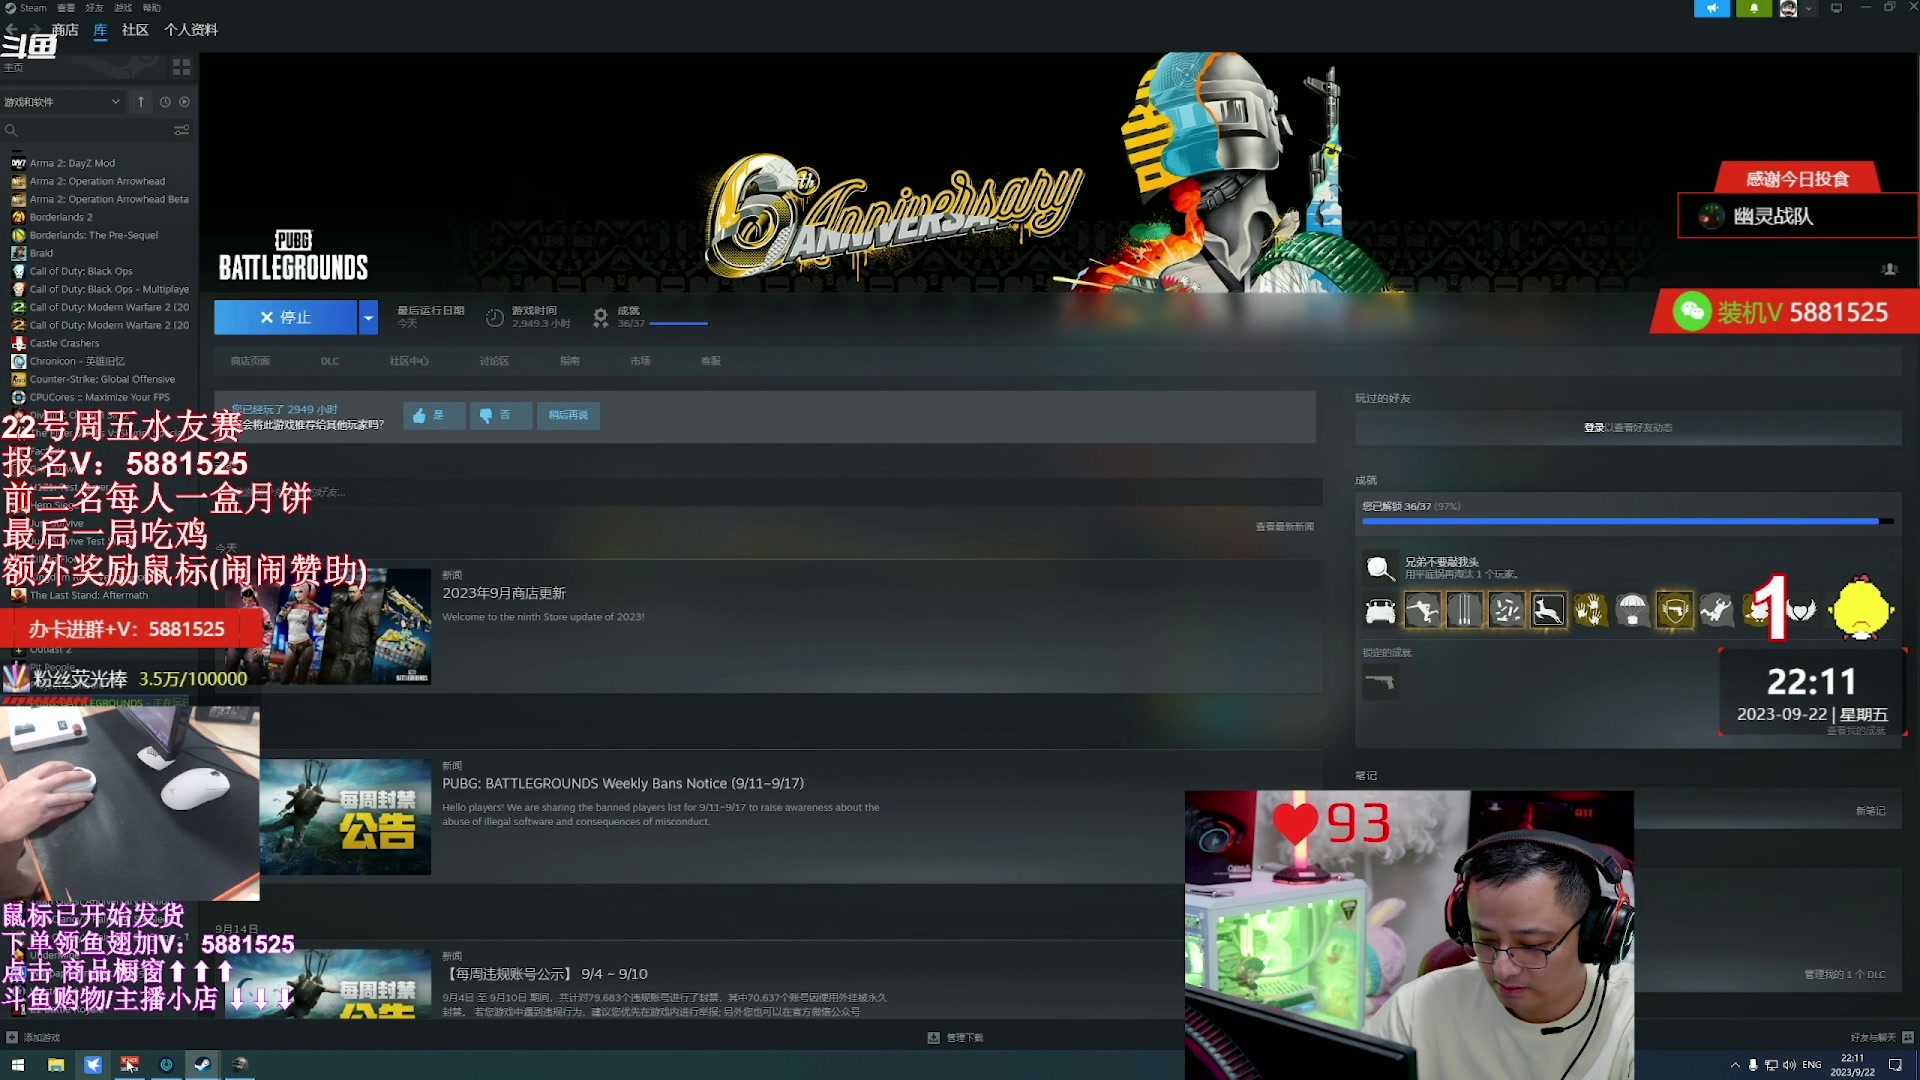Click Counter-Strike: Global Offensive icon

[x=18, y=379]
